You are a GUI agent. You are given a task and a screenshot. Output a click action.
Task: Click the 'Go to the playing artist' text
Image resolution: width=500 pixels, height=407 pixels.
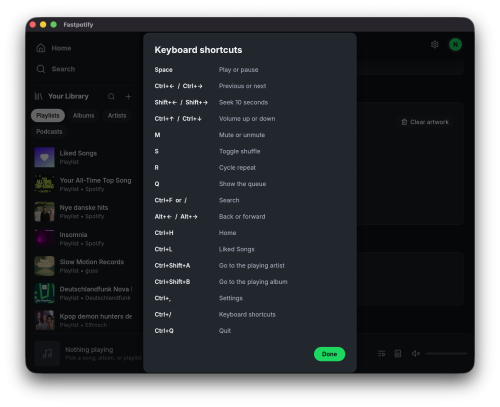[x=251, y=266]
